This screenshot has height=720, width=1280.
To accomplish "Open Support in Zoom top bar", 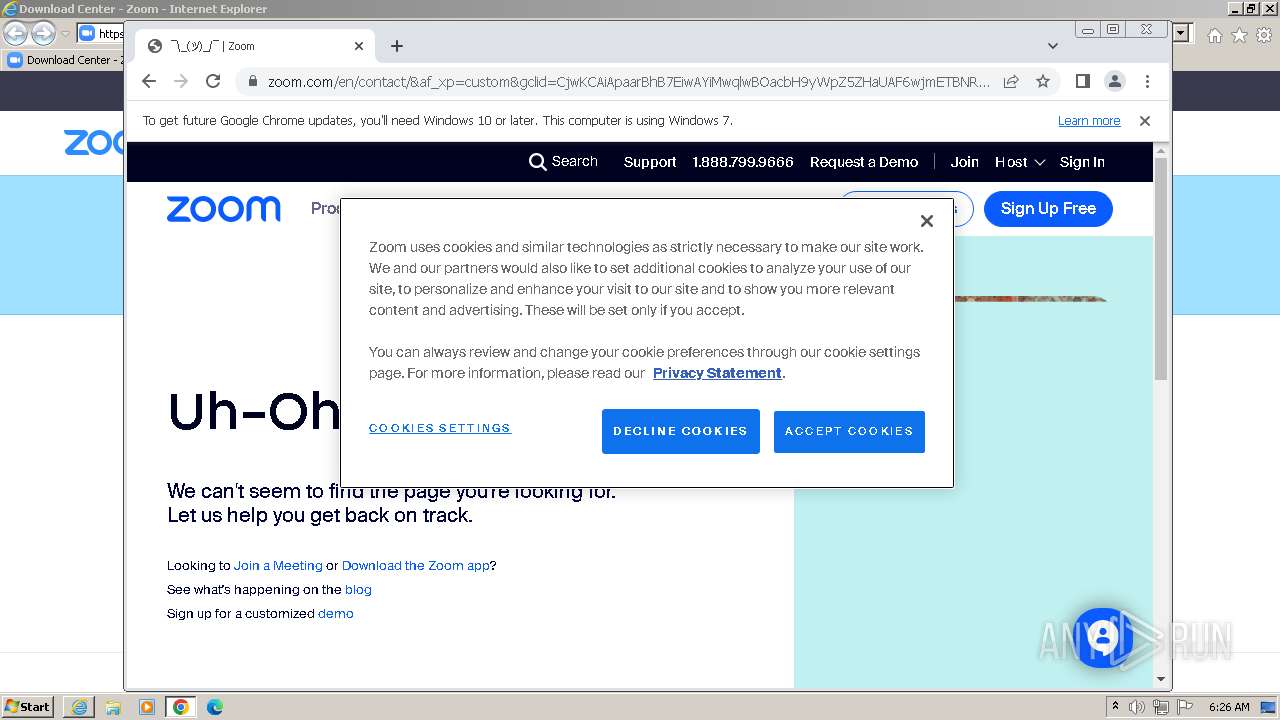I will click(650, 162).
